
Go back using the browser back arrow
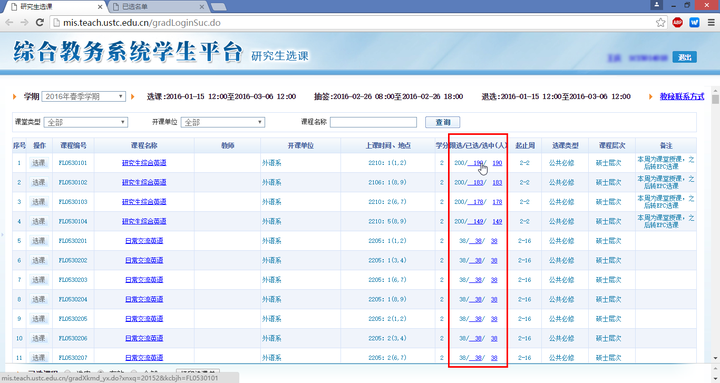[9, 23]
